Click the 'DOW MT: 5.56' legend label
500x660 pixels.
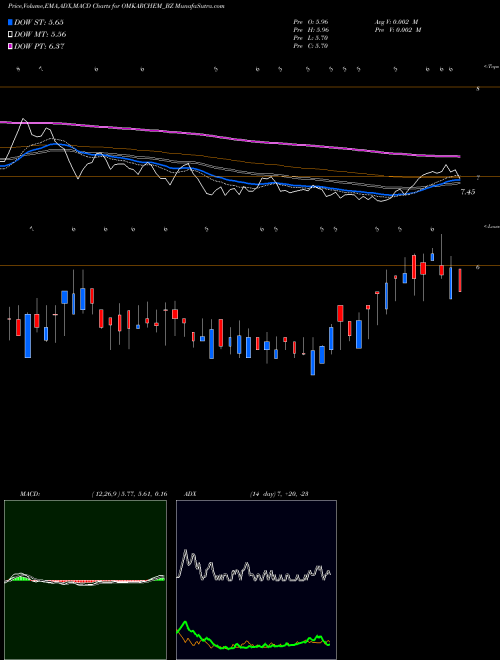(x=40, y=34)
